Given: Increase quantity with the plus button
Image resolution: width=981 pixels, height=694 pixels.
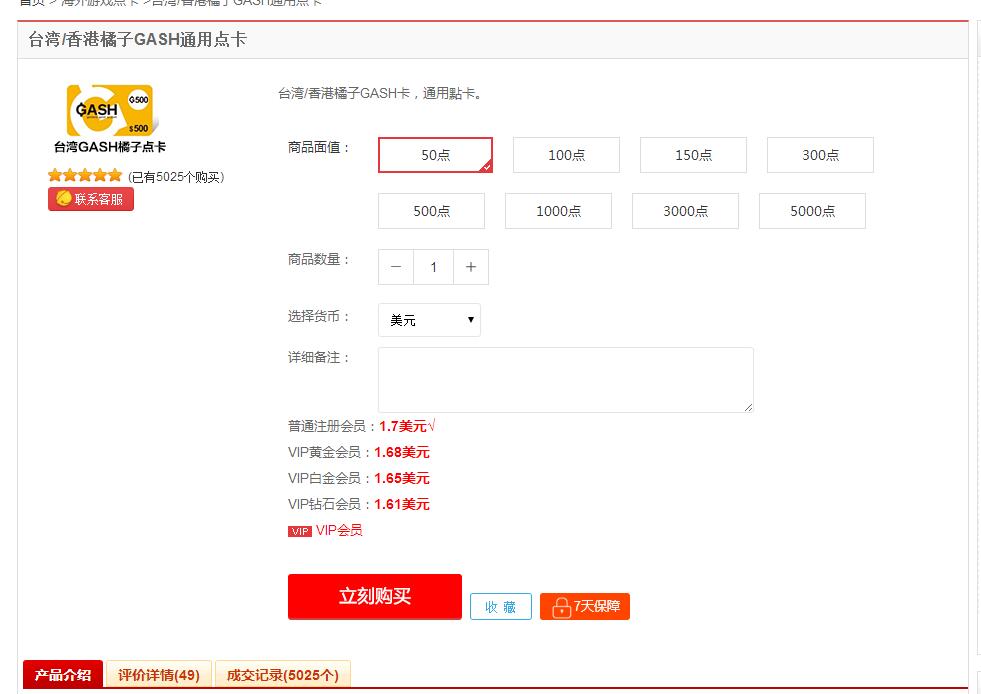Looking at the screenshot, I should [x=471, y=267].
